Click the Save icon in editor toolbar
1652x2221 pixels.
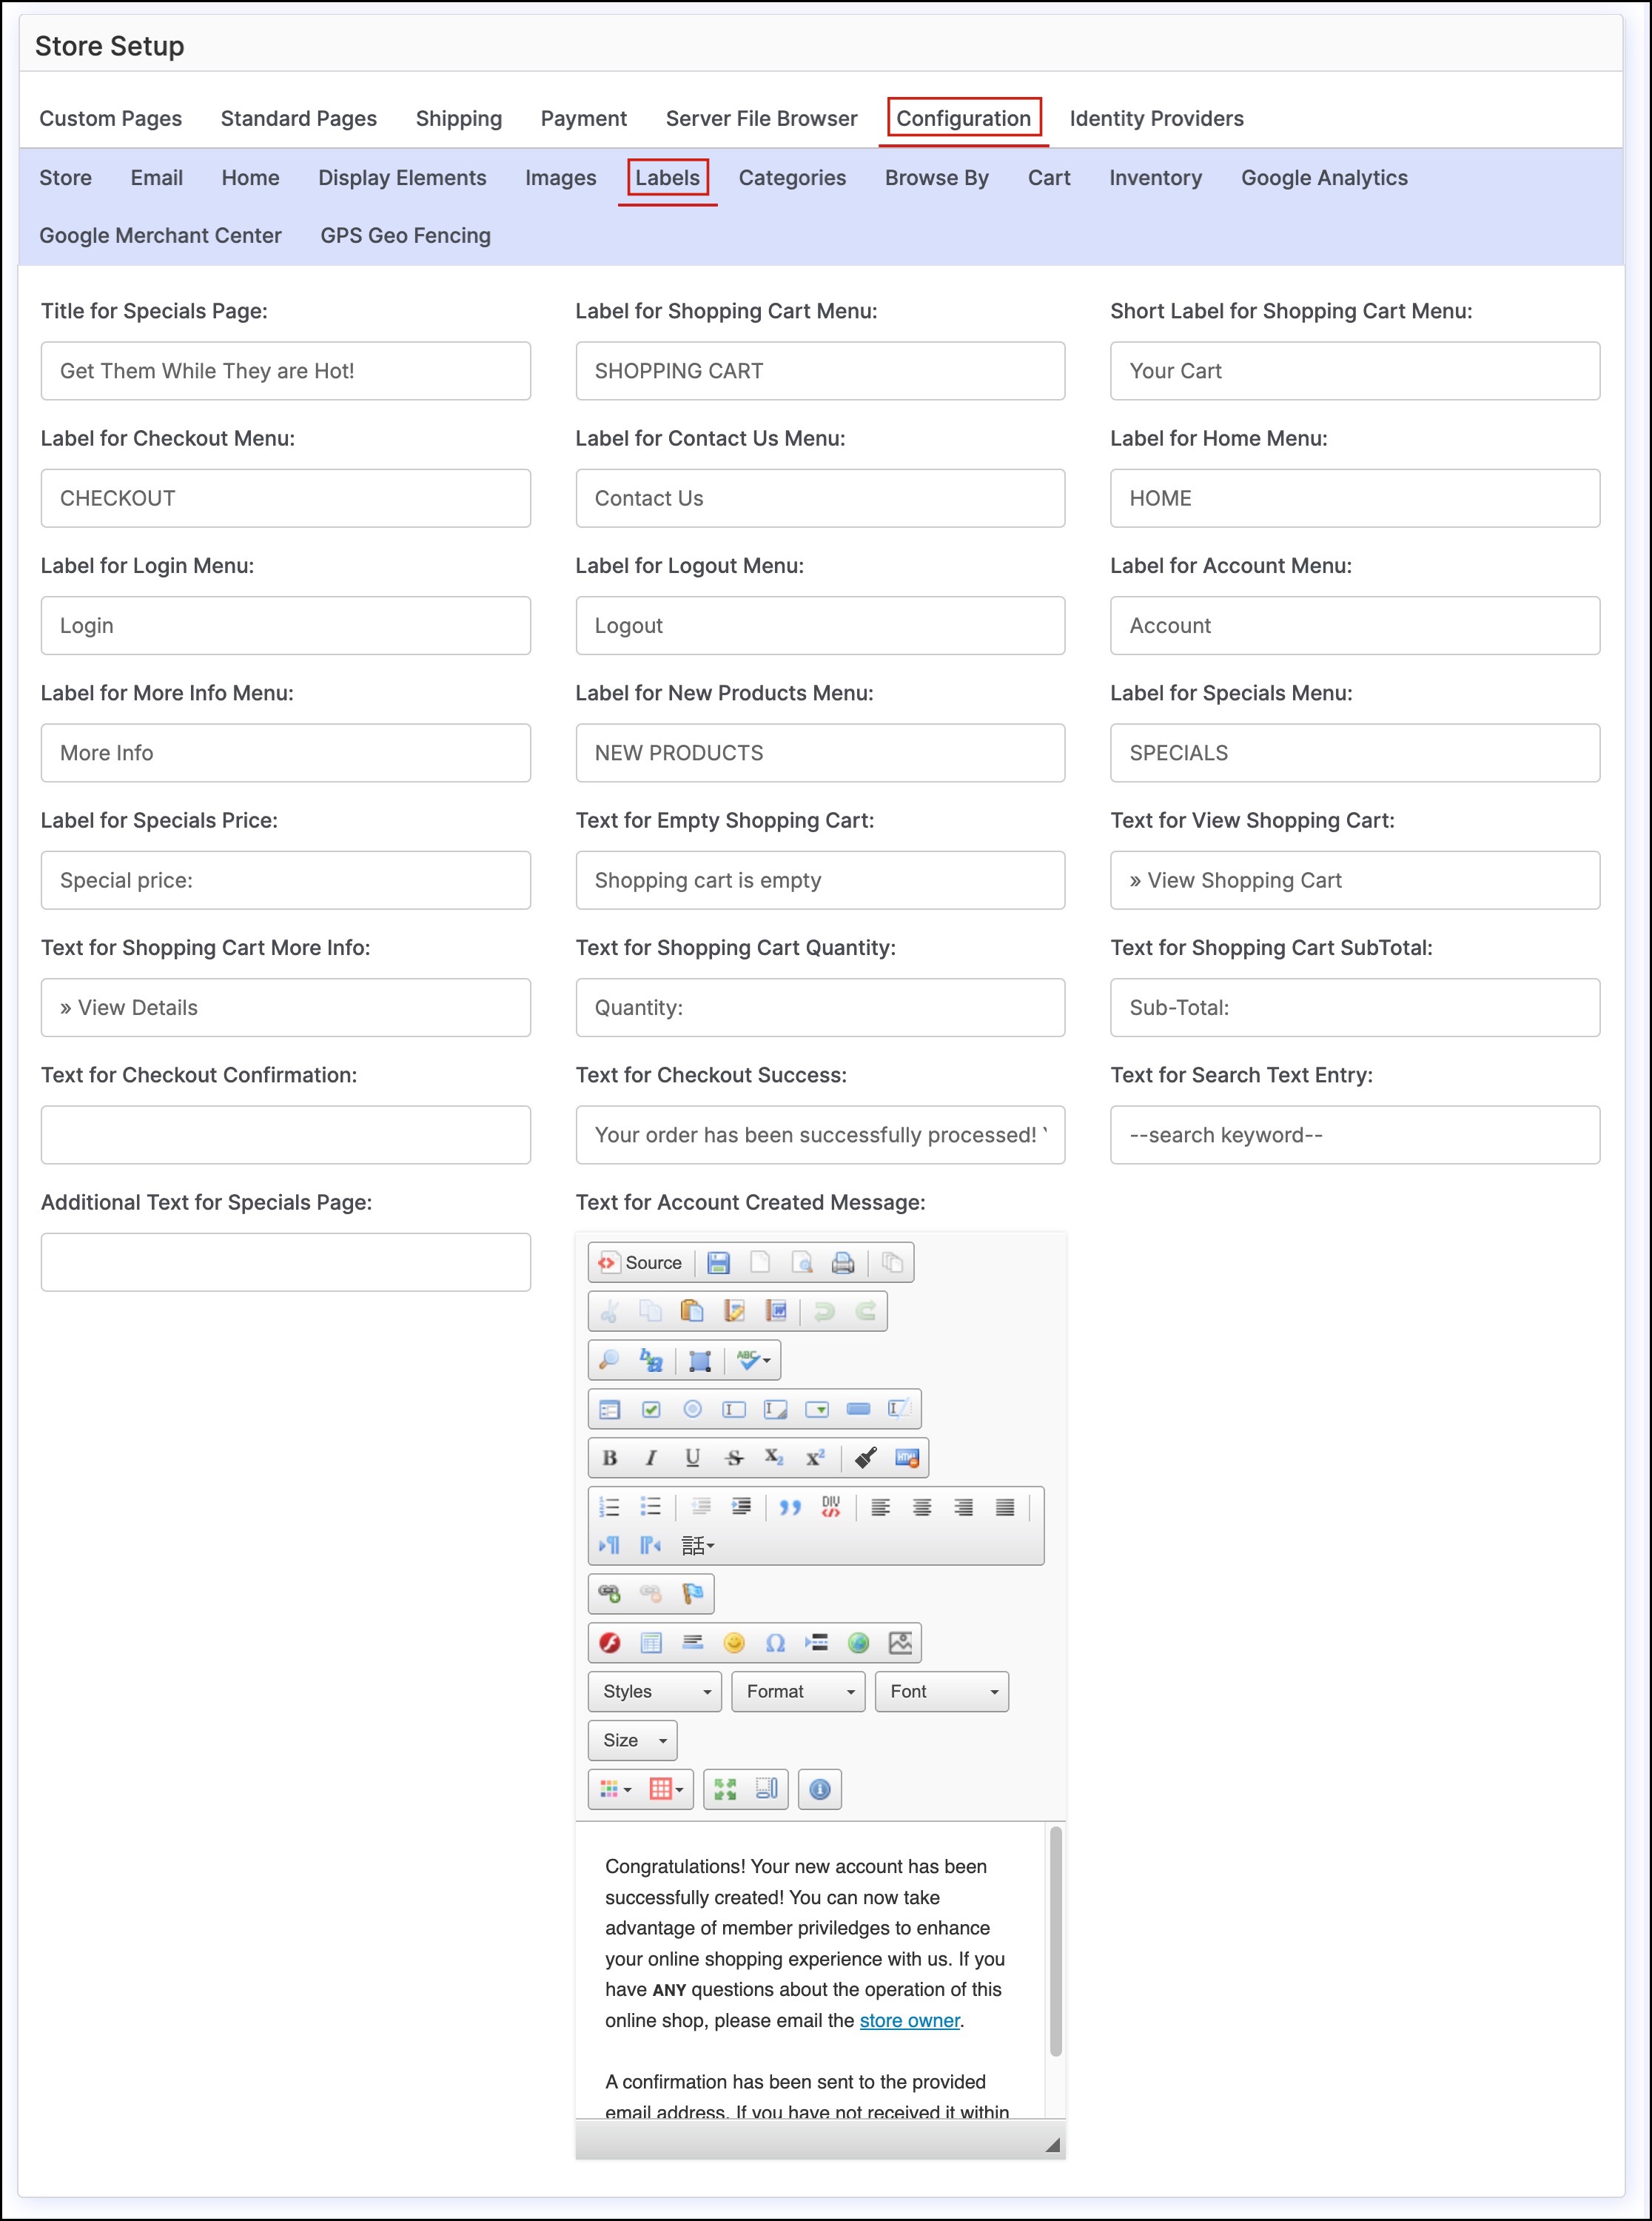point(718,1262)
